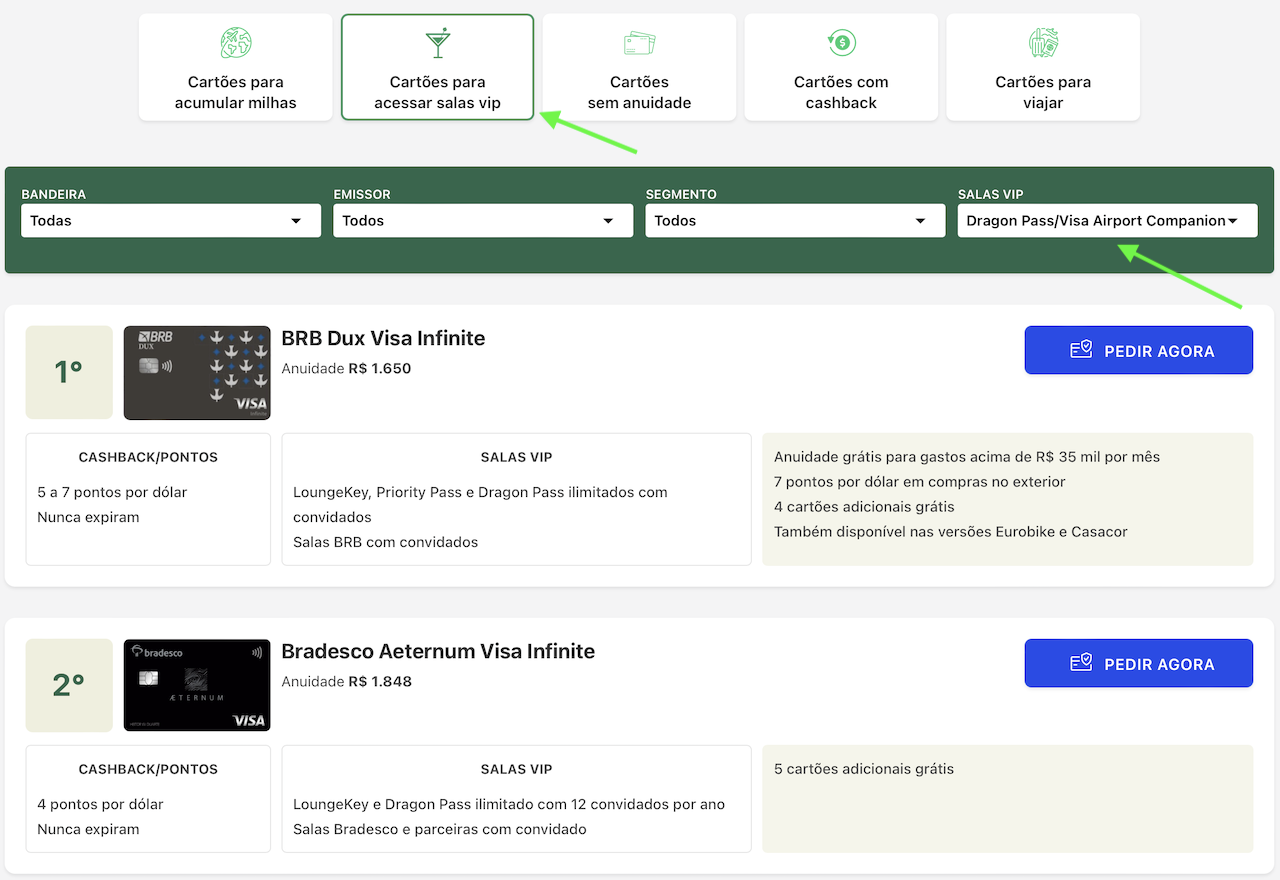1280x880 pixels.
Task: Click 'Salas Bradesco e parceiras com convidado'
Action: point(440,829)
